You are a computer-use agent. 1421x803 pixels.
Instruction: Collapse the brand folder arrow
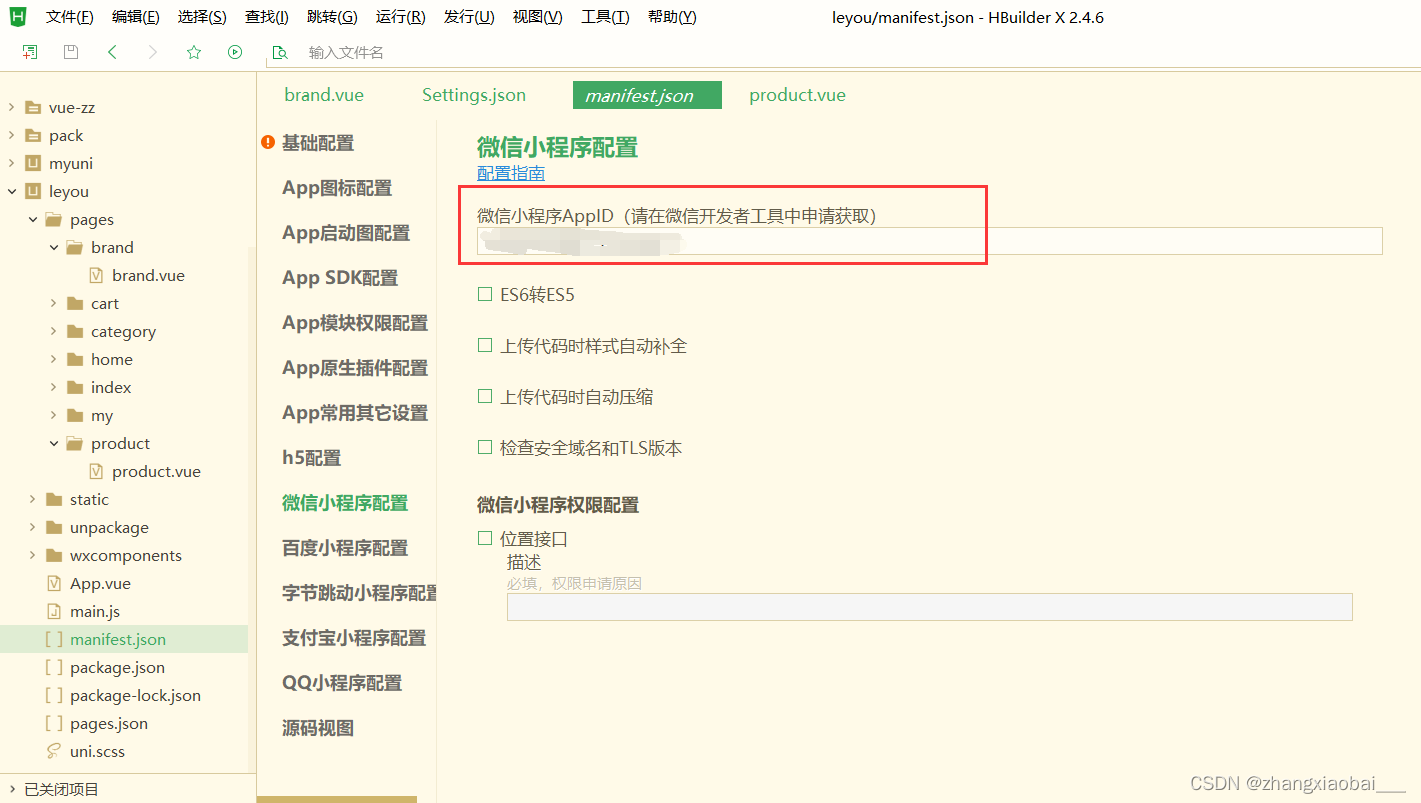coord(53,247)
